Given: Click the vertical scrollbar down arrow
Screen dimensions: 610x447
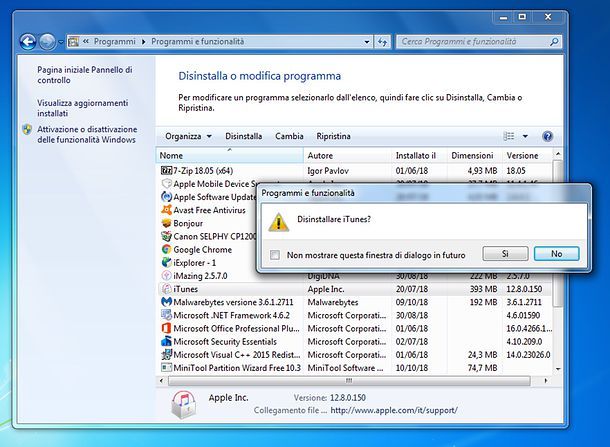Looking at the screenshot, I should (x=558, y=368).
